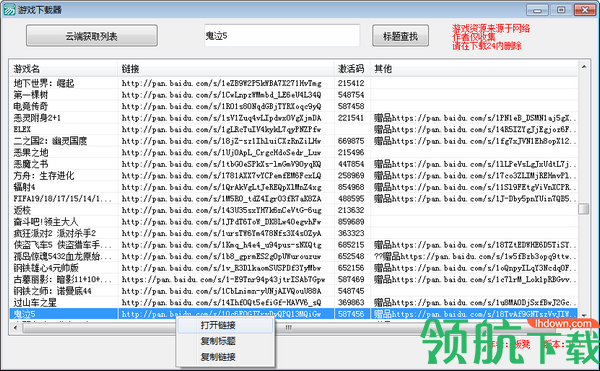This screenshot has height=371, width=600.
Task: Click the vertical scrollbar up arrow
Action: (x=584, y=67)
